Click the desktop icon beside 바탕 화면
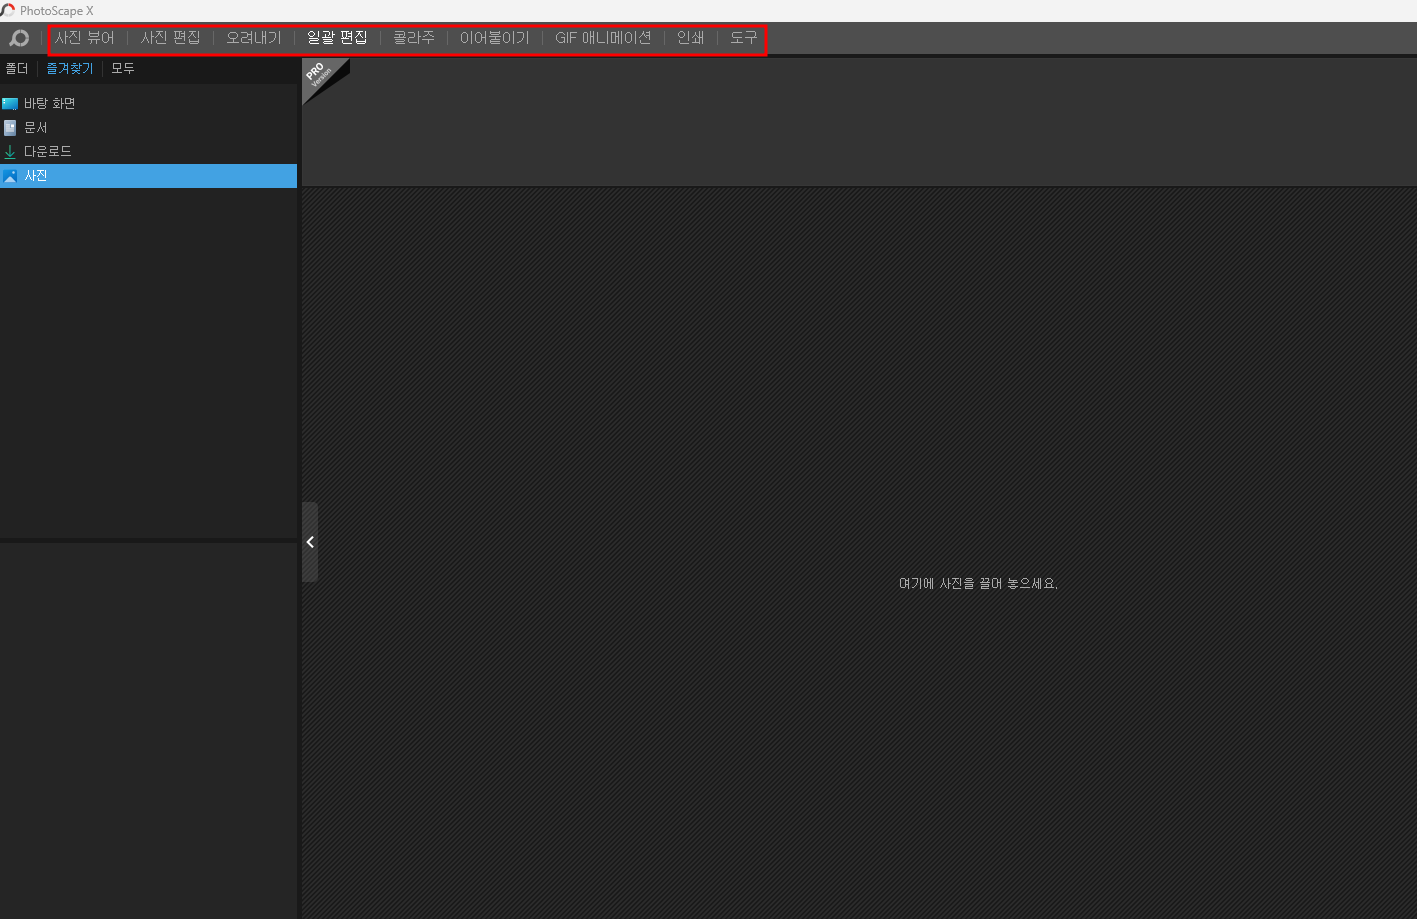 coord(10,104)
